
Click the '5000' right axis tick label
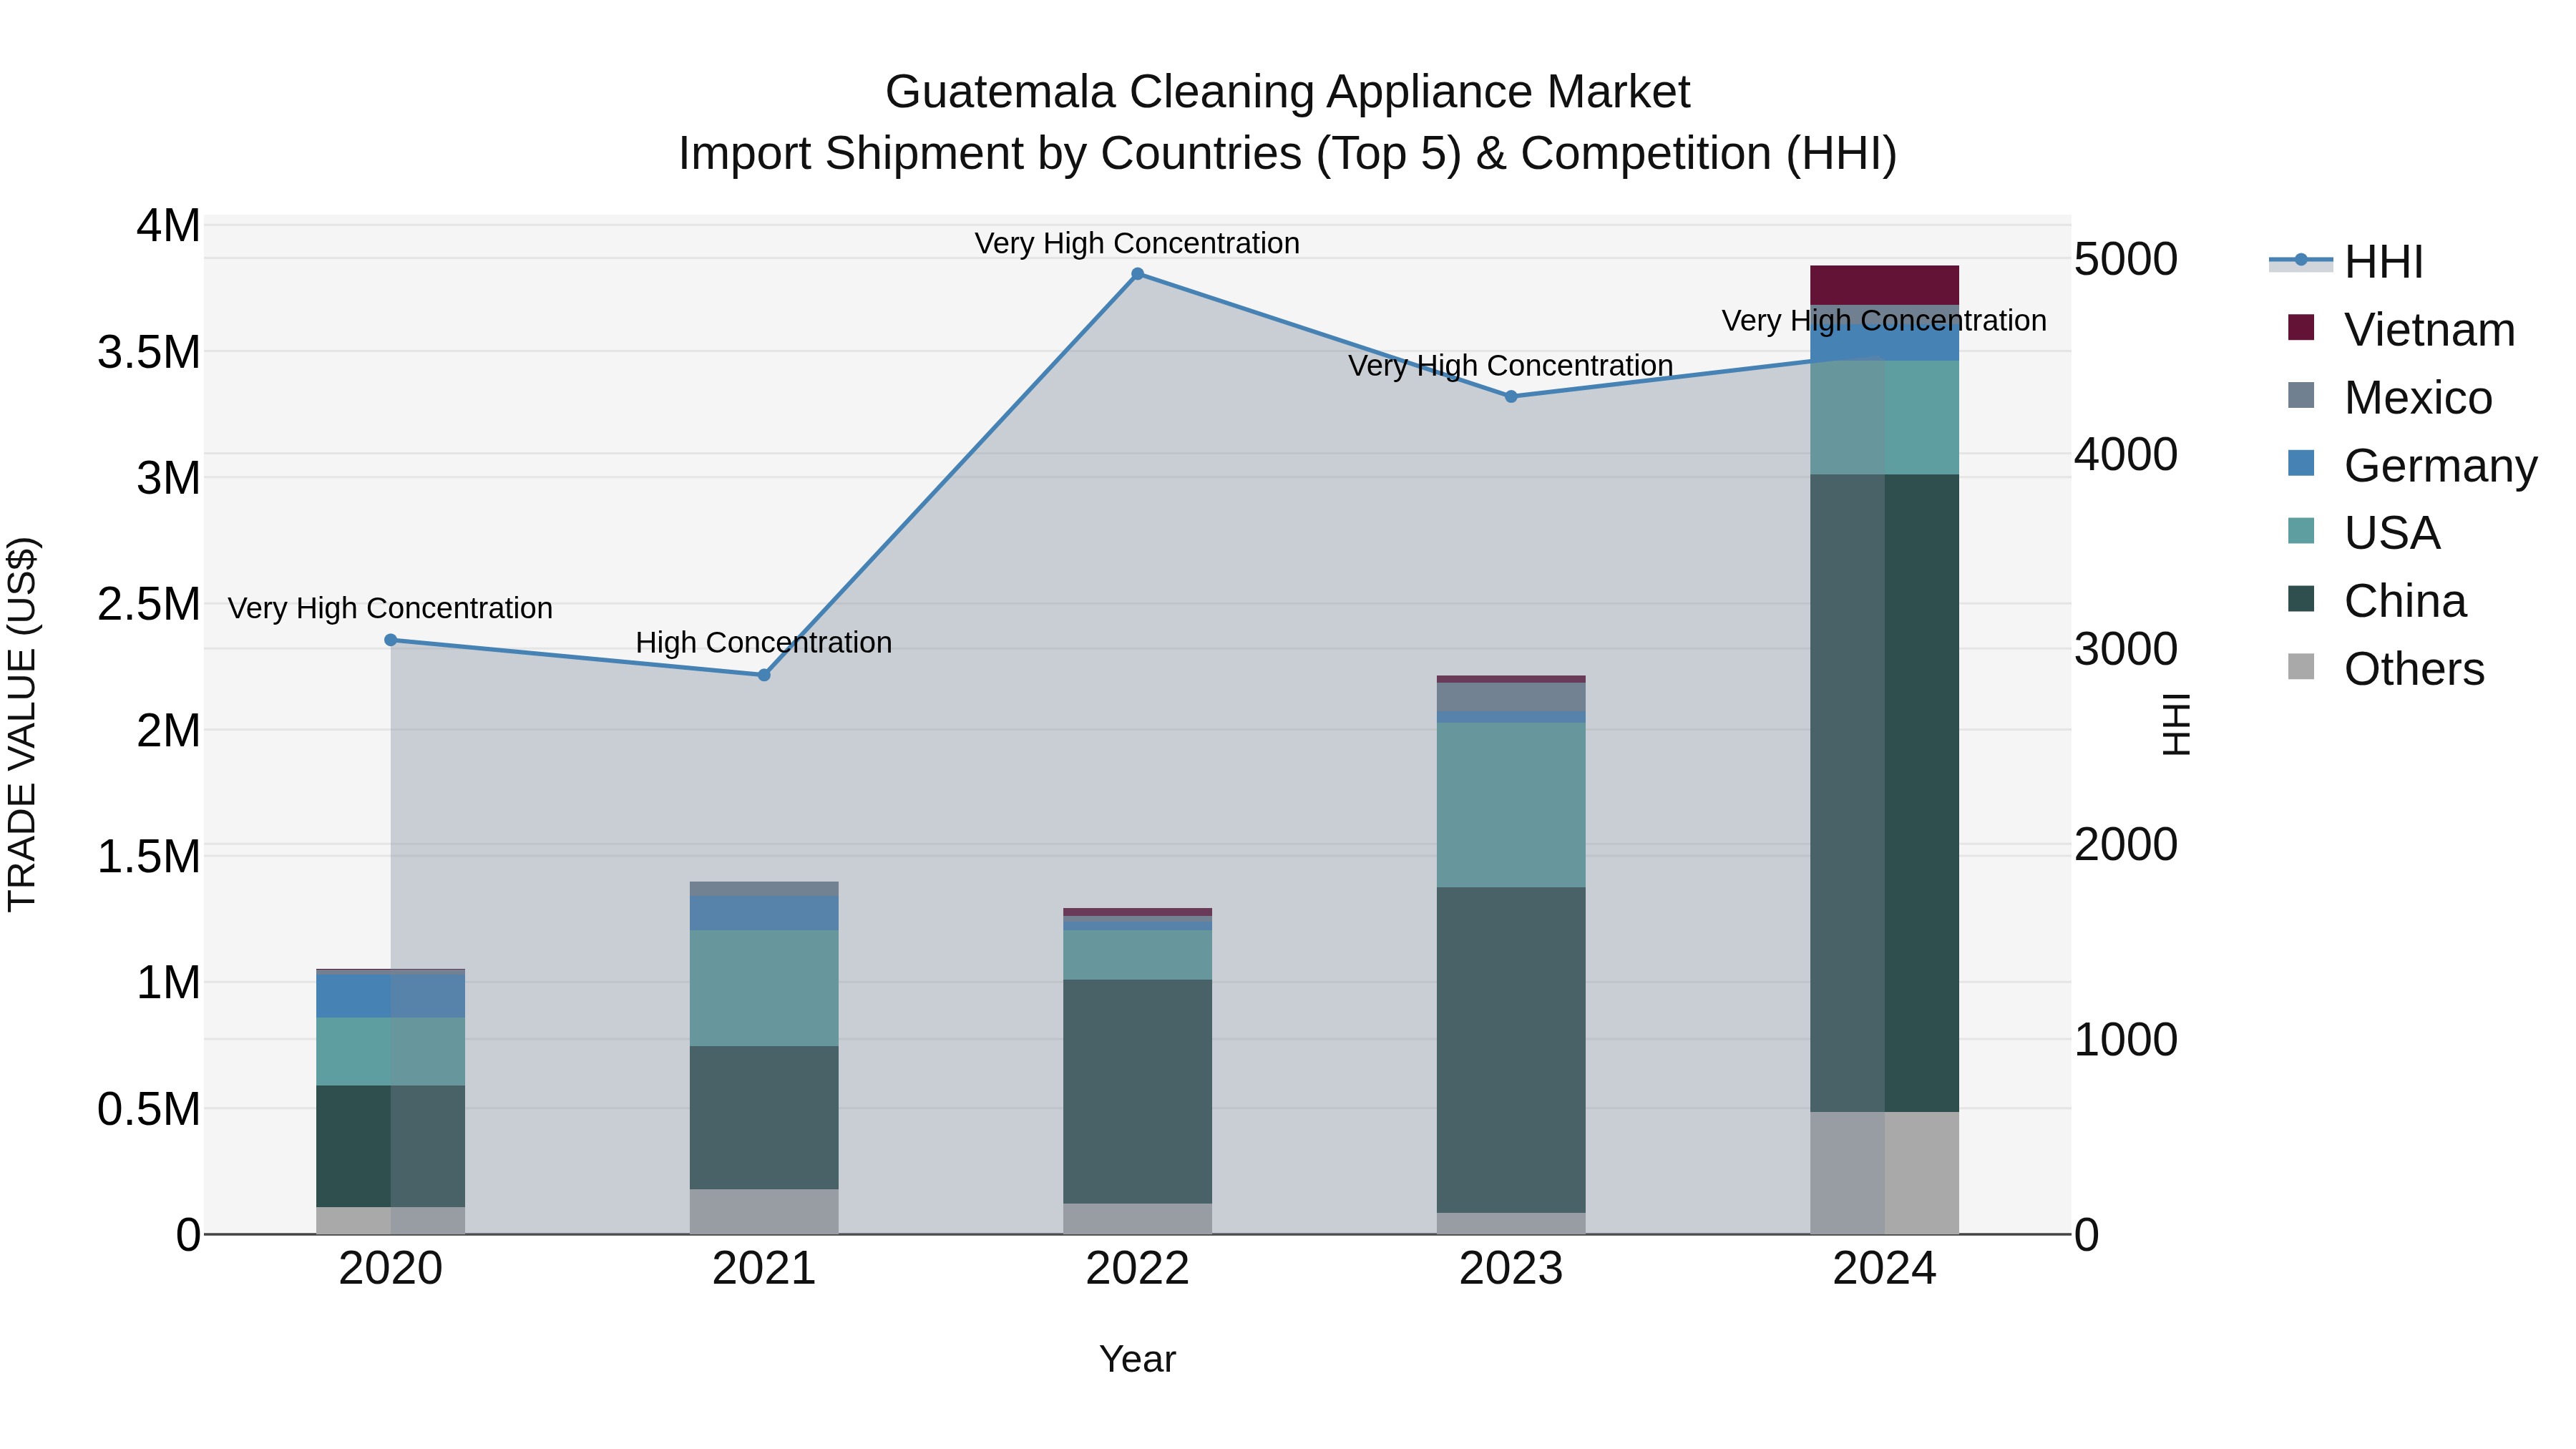tap(2126, 260)
